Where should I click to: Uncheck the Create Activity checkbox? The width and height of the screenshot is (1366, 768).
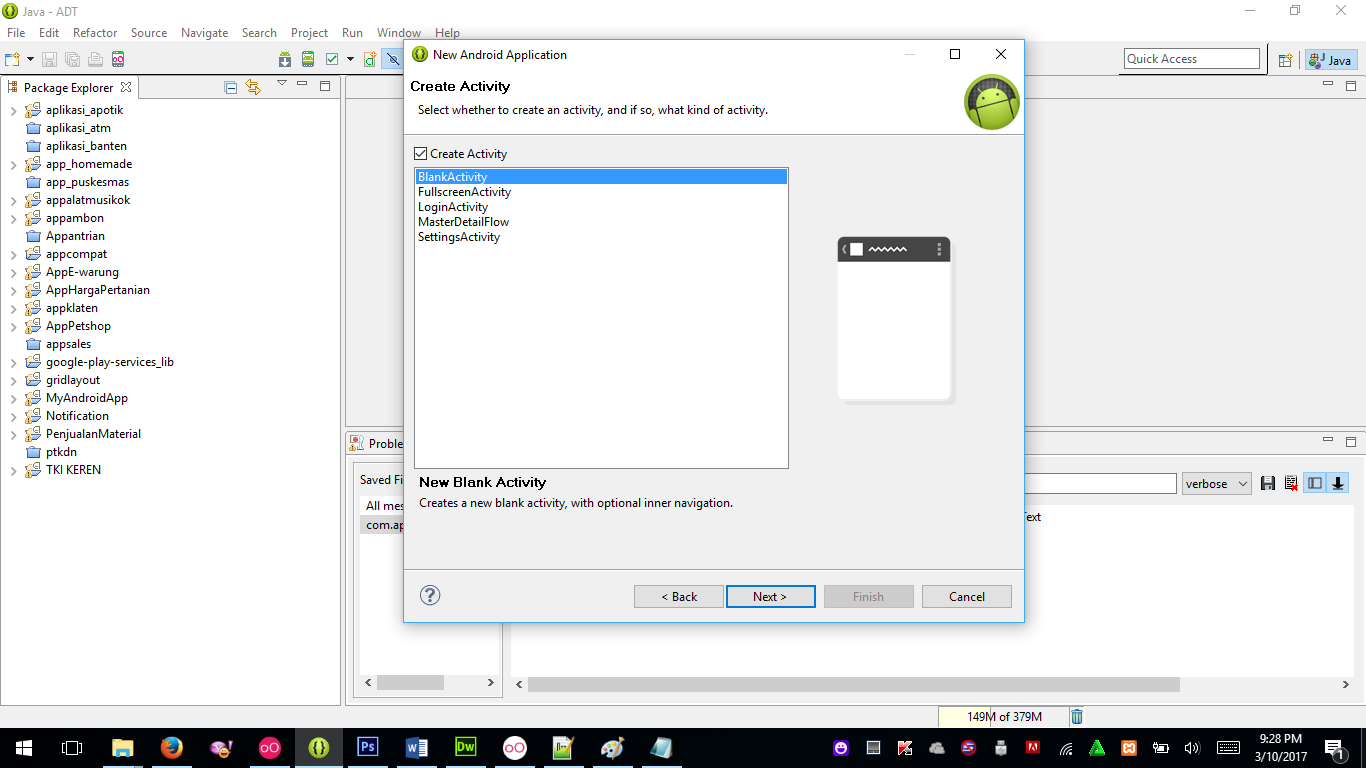click(421, 154)
